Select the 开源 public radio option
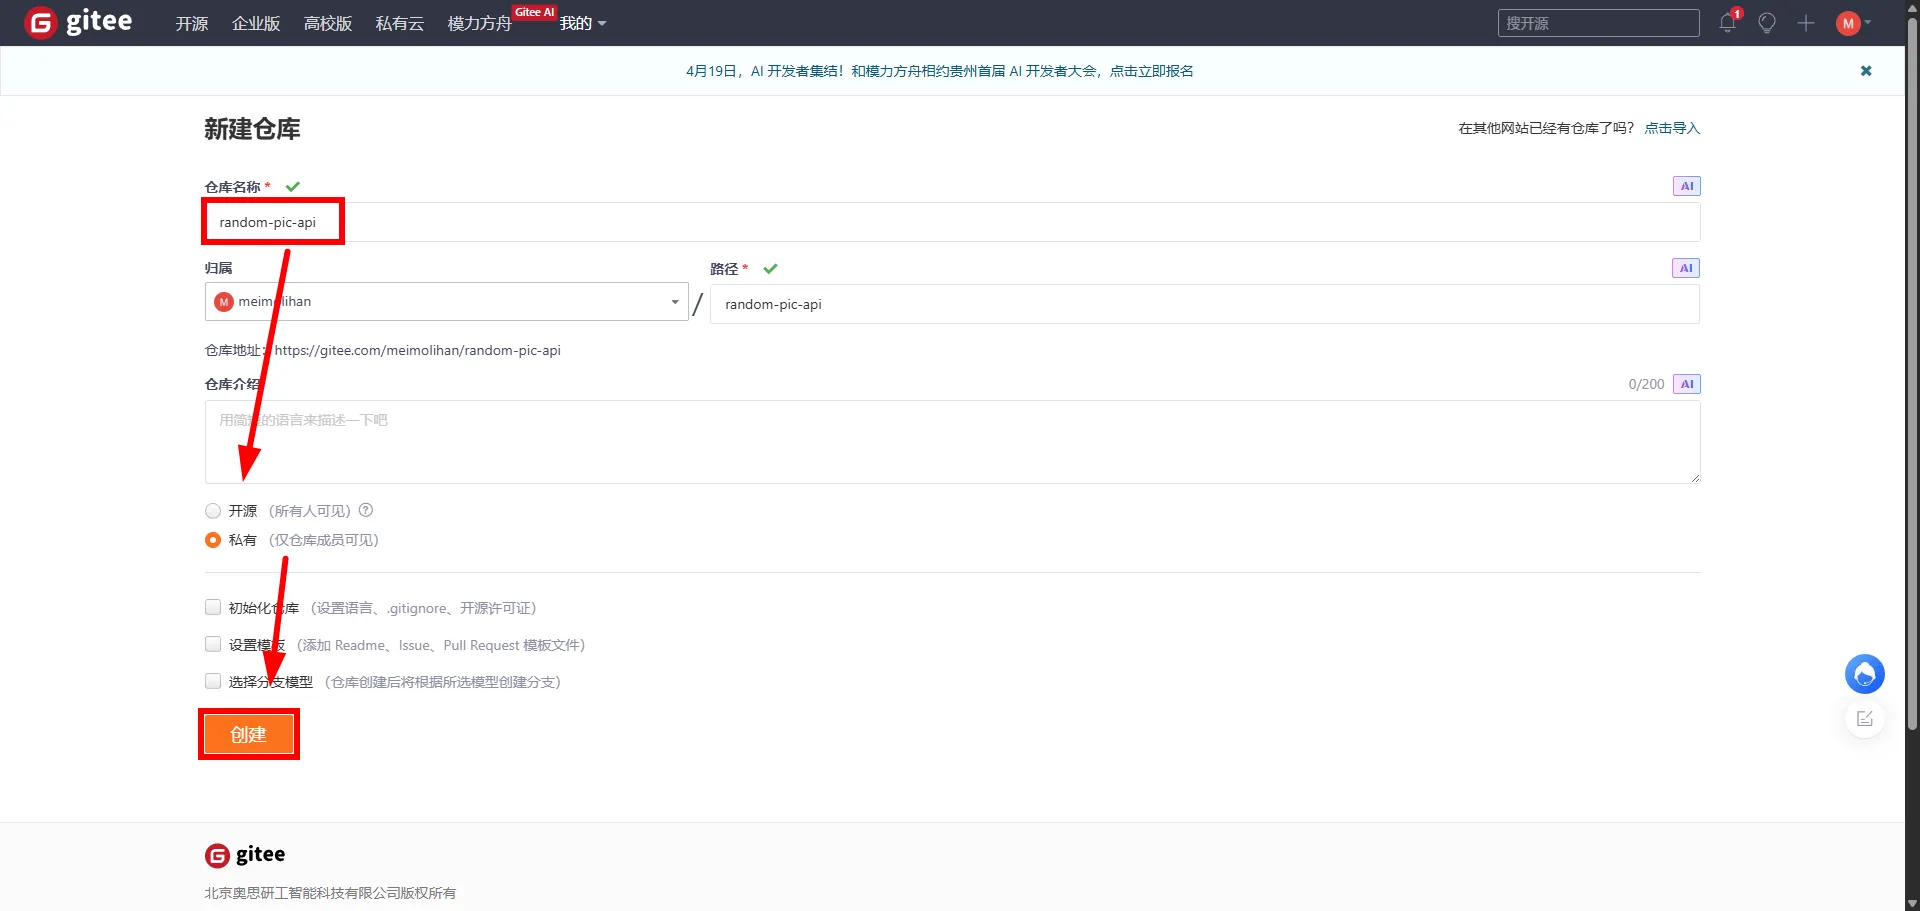The height and width of the screenshot is (911, 1920). click(x=213, y=511)
